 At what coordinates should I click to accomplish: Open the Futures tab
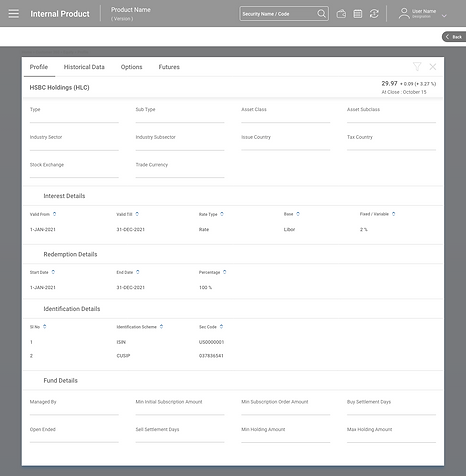(169, 67)
